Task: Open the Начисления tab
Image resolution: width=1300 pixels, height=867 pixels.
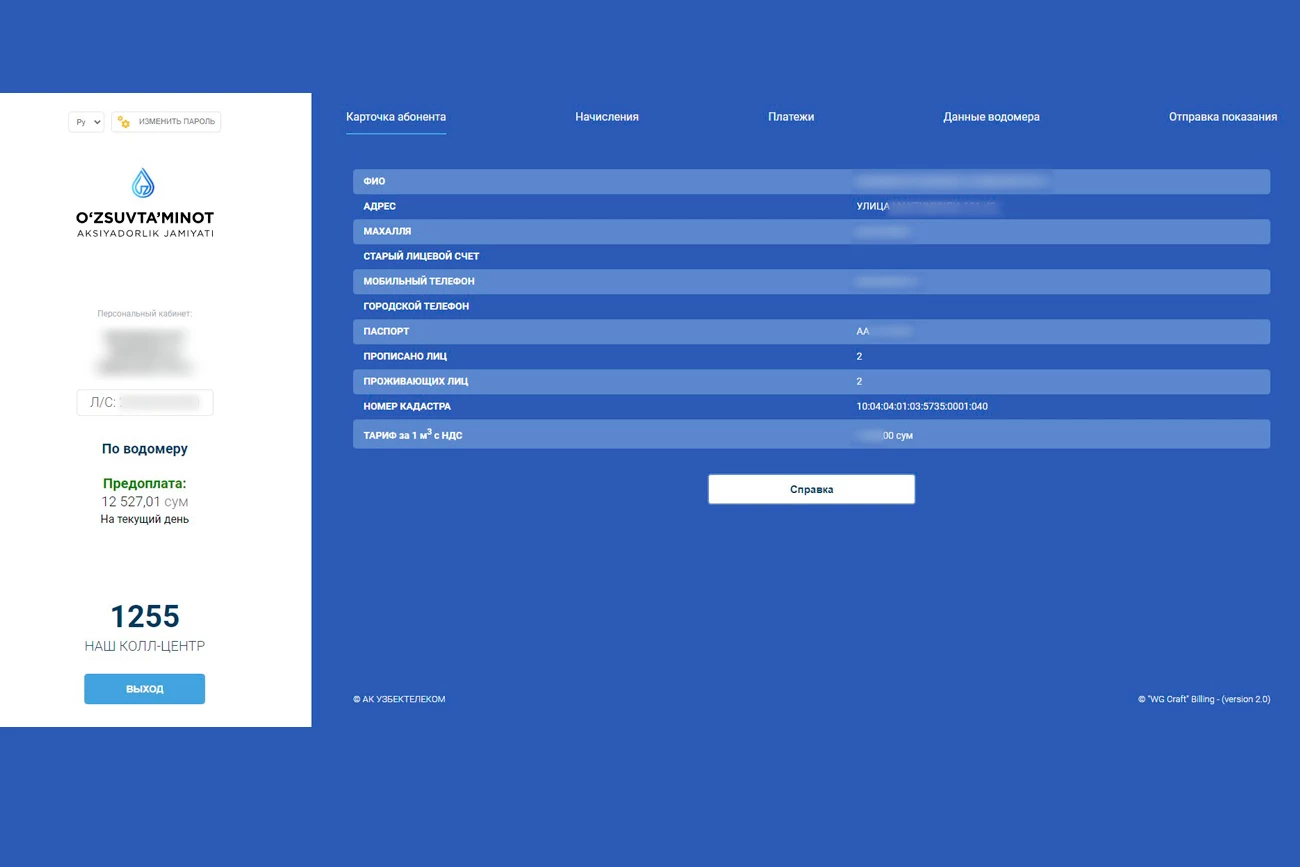Action: pyautogui.click(x=607, y=117)
